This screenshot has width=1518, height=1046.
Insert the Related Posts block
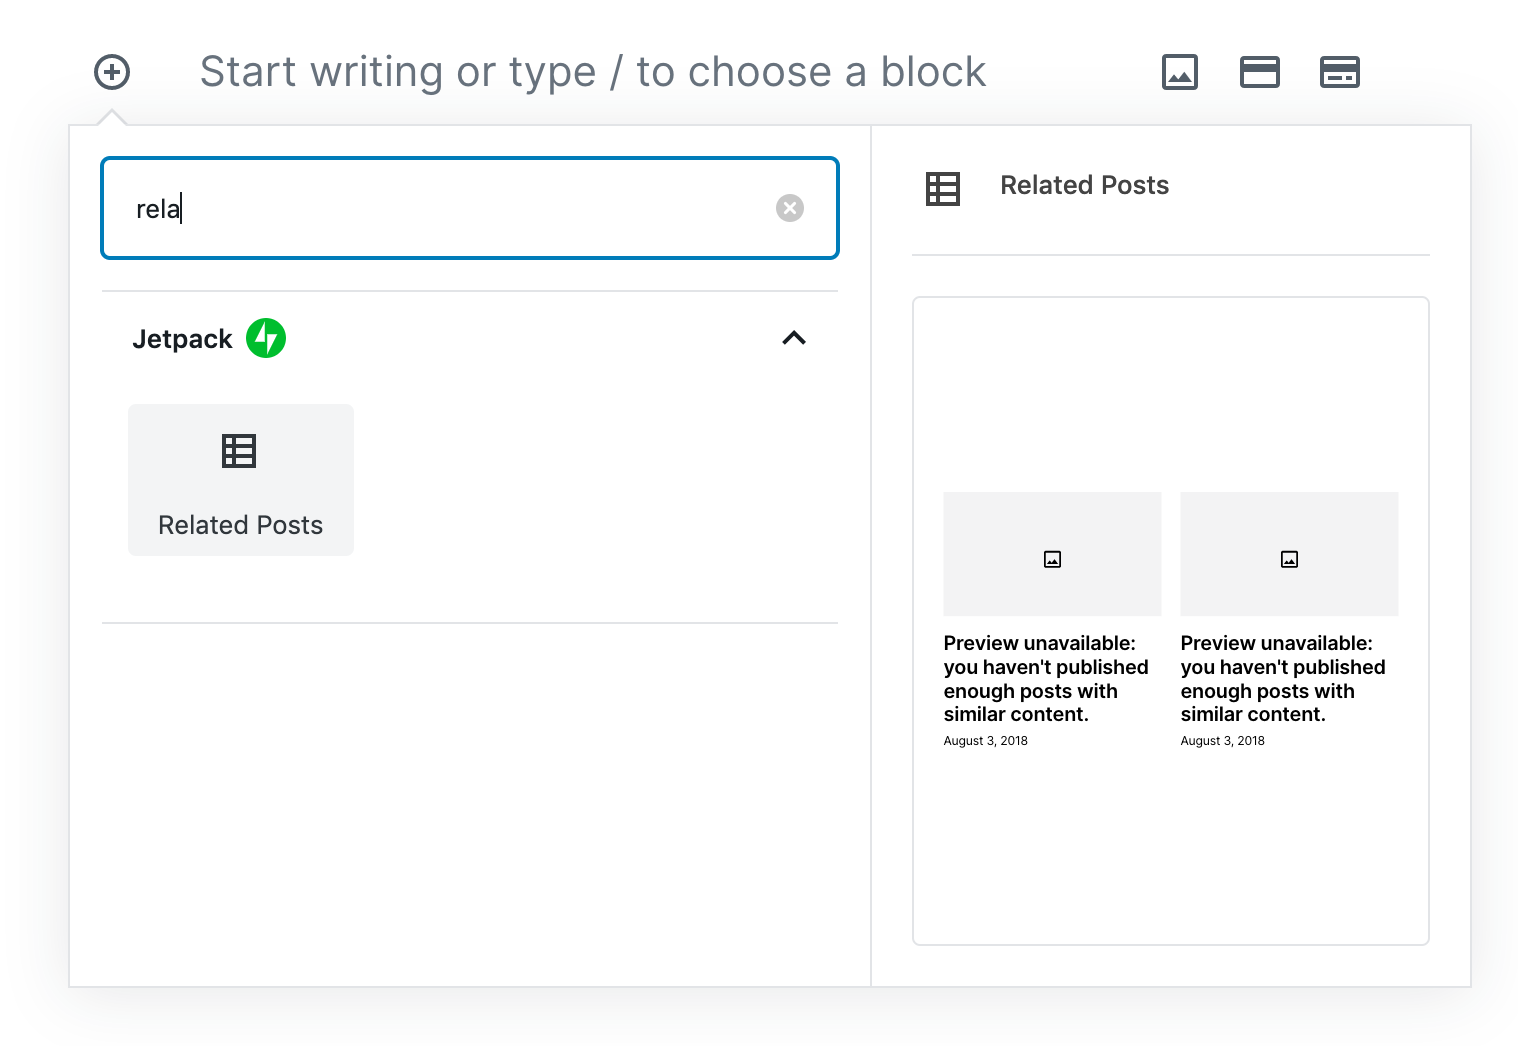click(241, 481)
